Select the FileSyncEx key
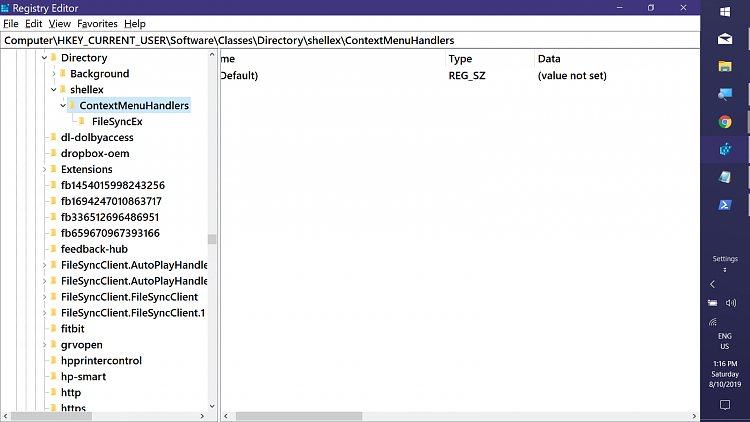This screenshot has height=422, width=750. click(x=117, y=122)
